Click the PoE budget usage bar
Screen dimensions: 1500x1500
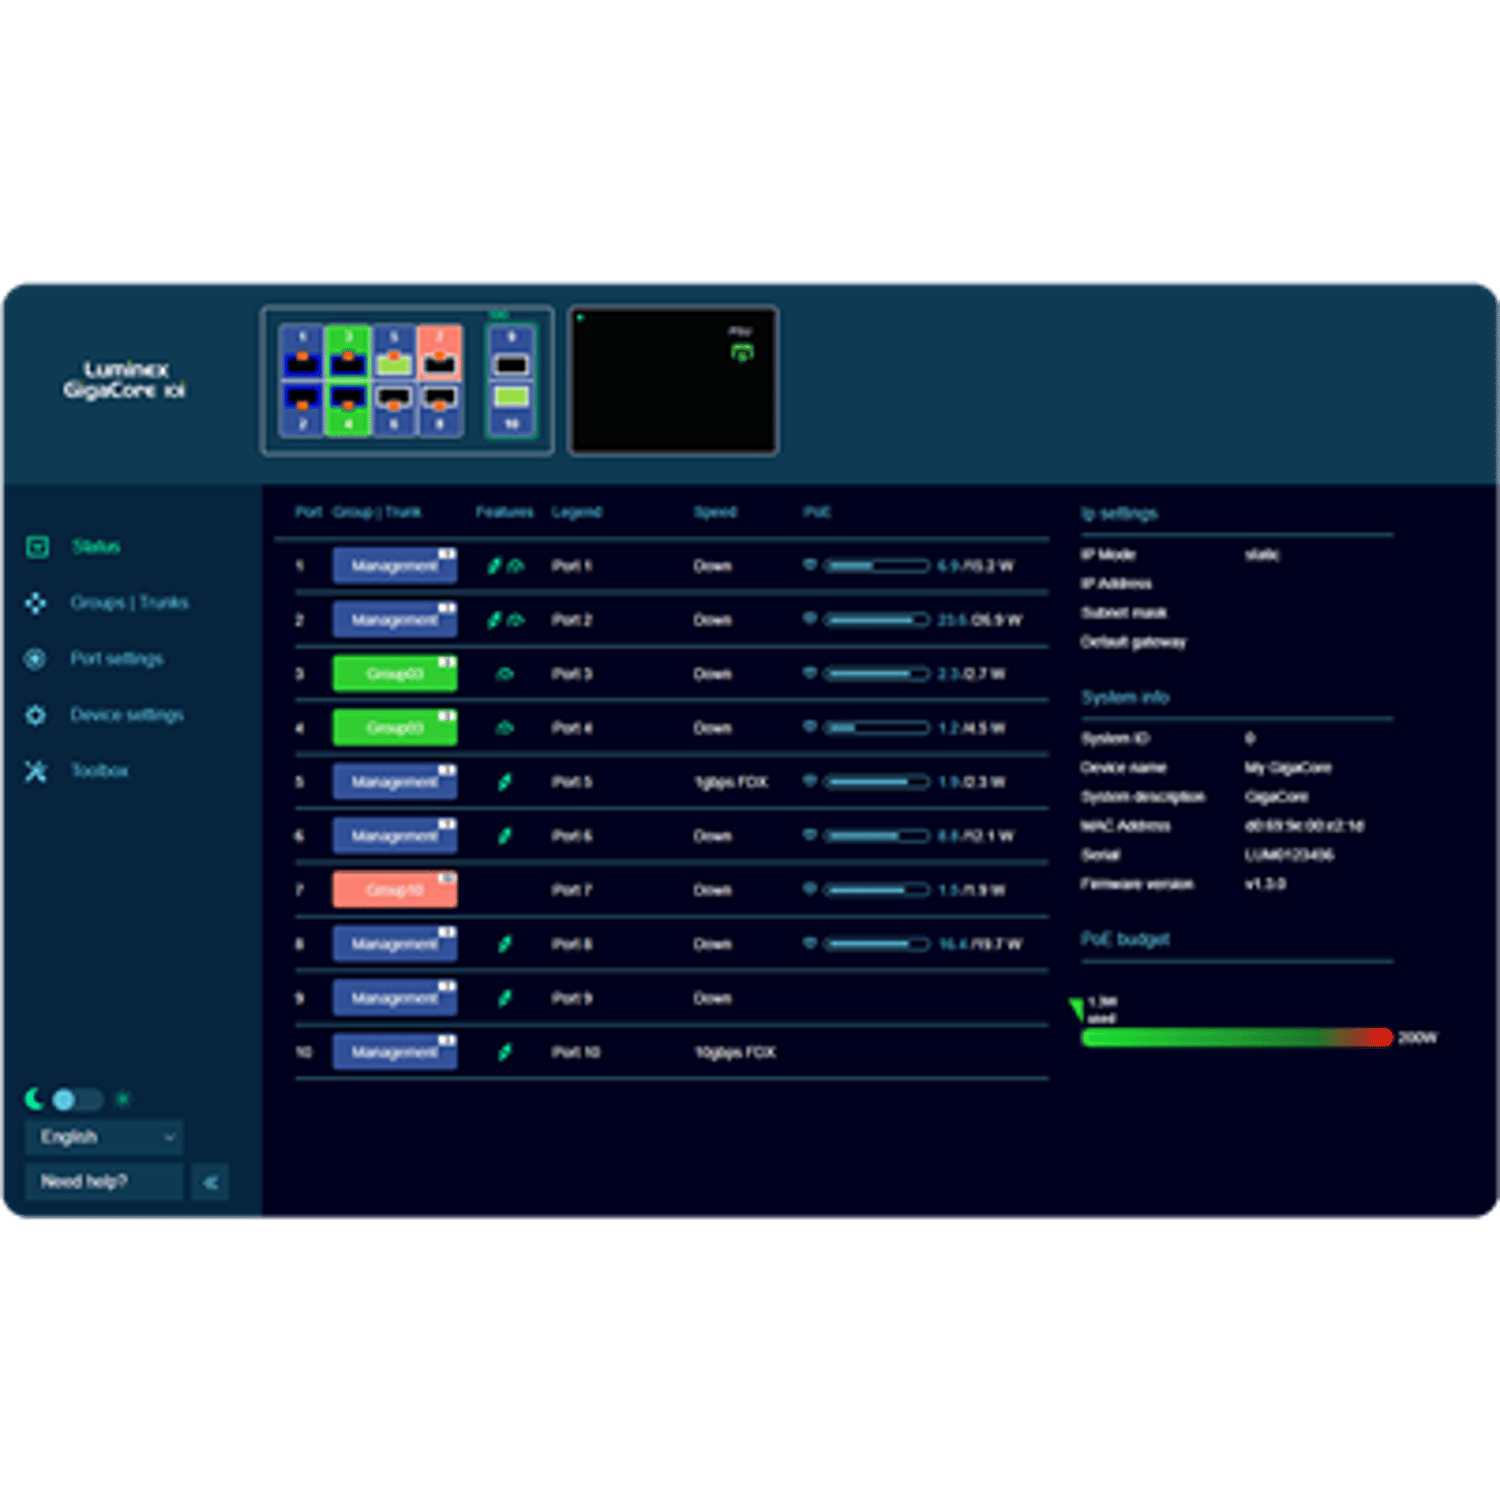(1236, 1038)
